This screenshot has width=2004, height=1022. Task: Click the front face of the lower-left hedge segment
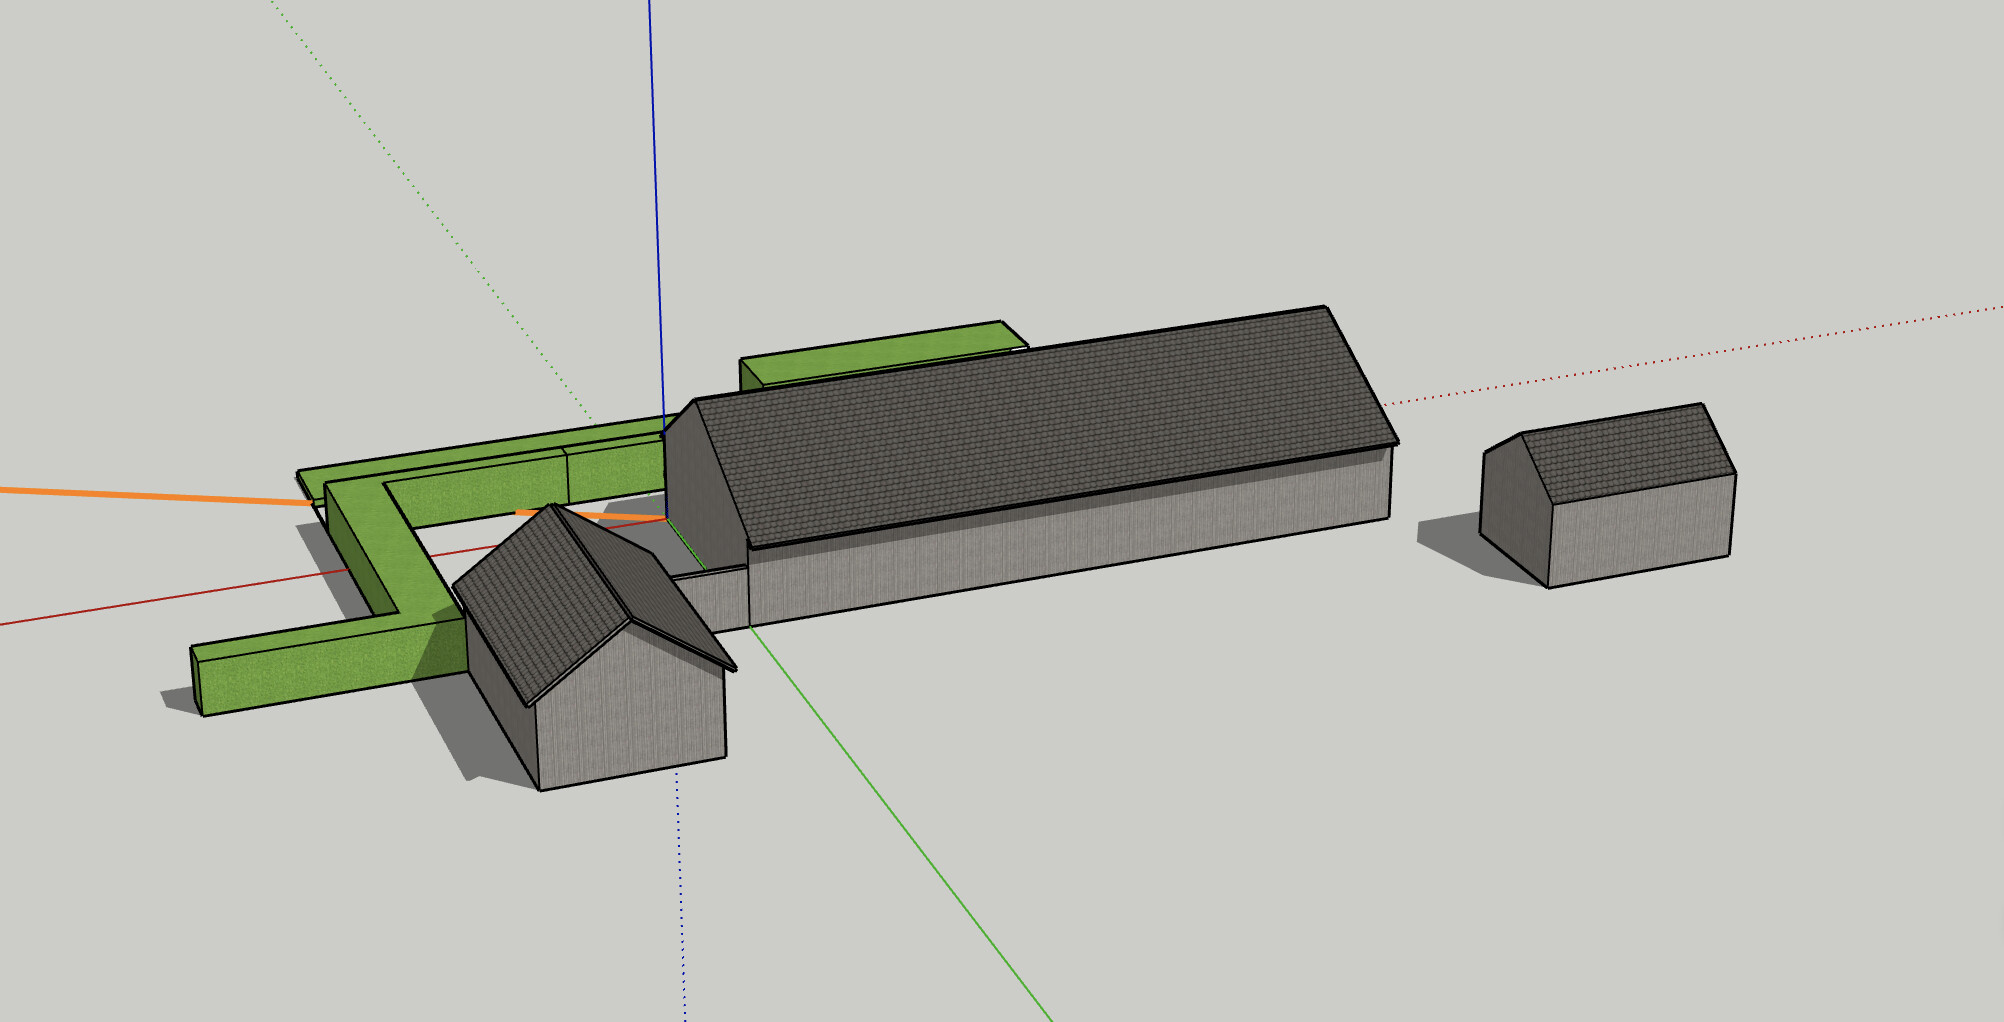tap(320, 670)
